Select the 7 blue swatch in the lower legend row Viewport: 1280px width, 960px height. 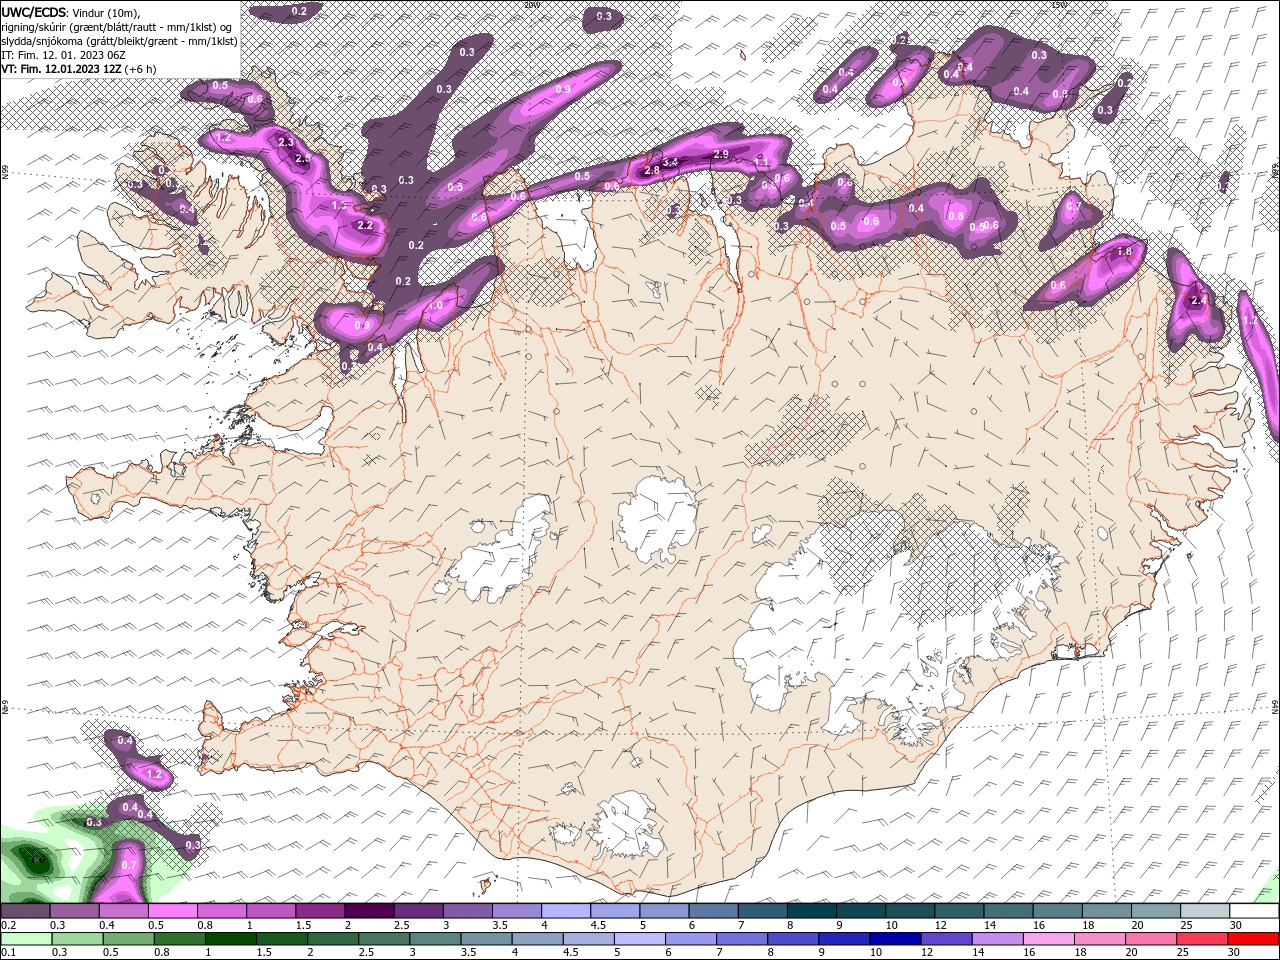click(741, 939)
